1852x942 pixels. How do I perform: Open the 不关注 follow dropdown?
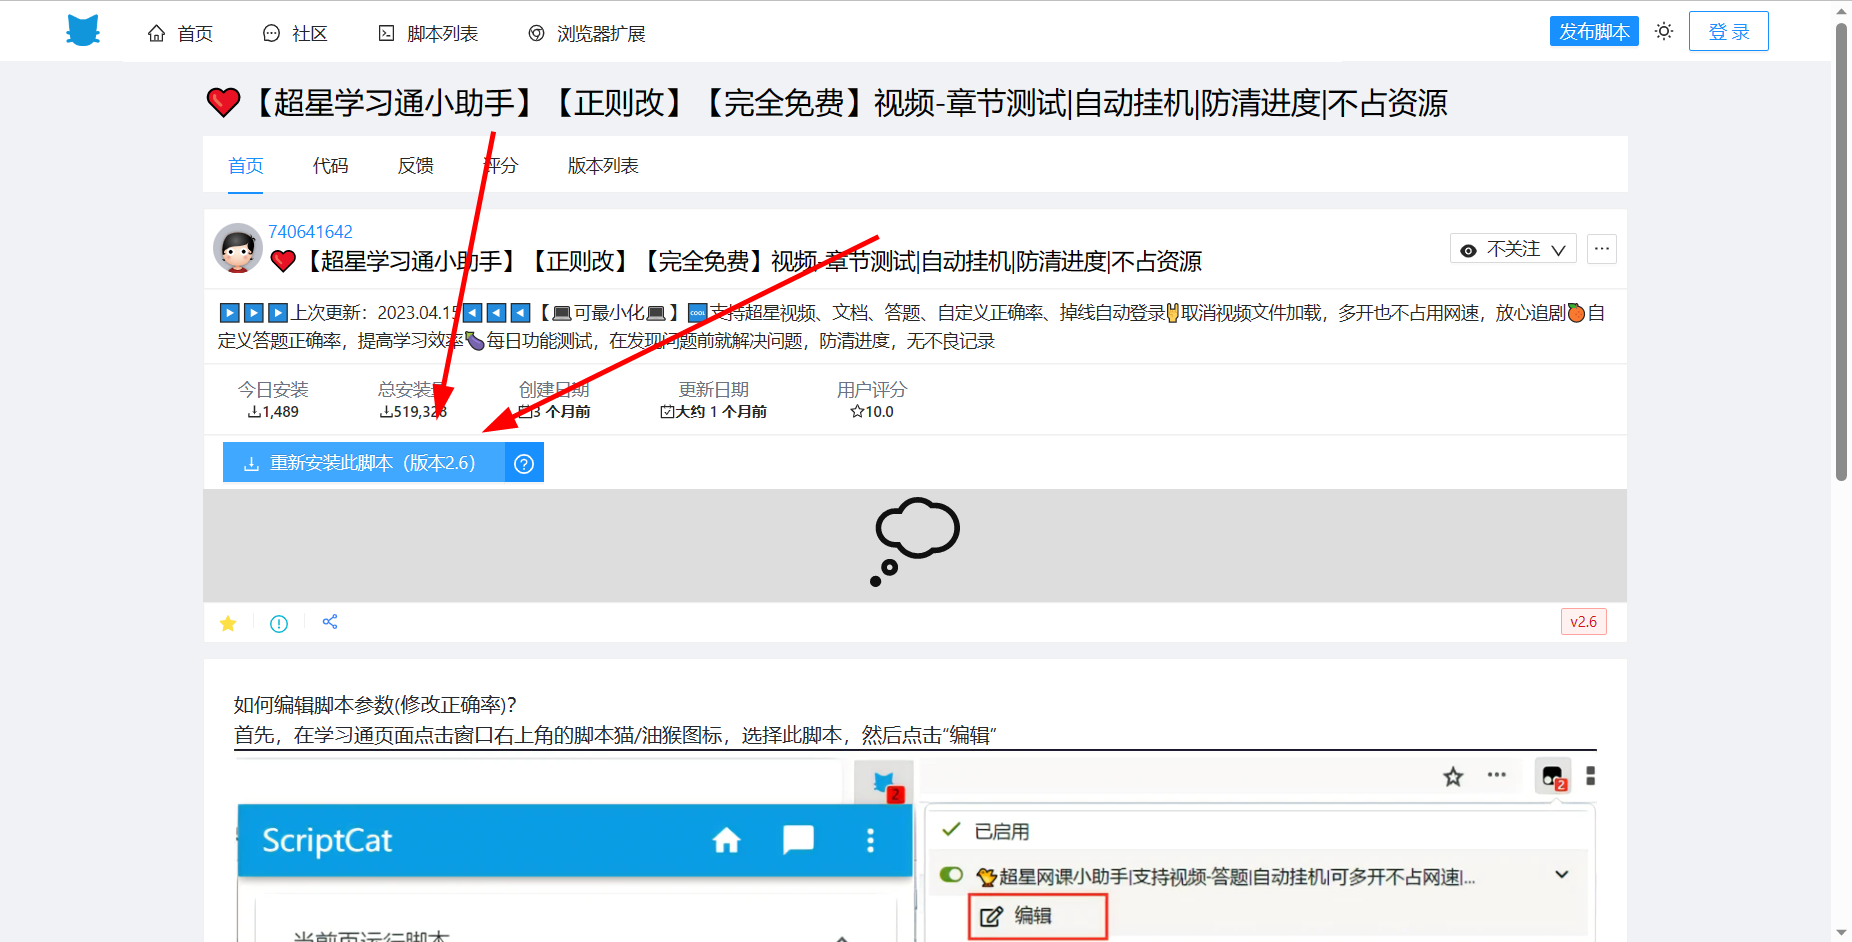tap(1513, 249)
